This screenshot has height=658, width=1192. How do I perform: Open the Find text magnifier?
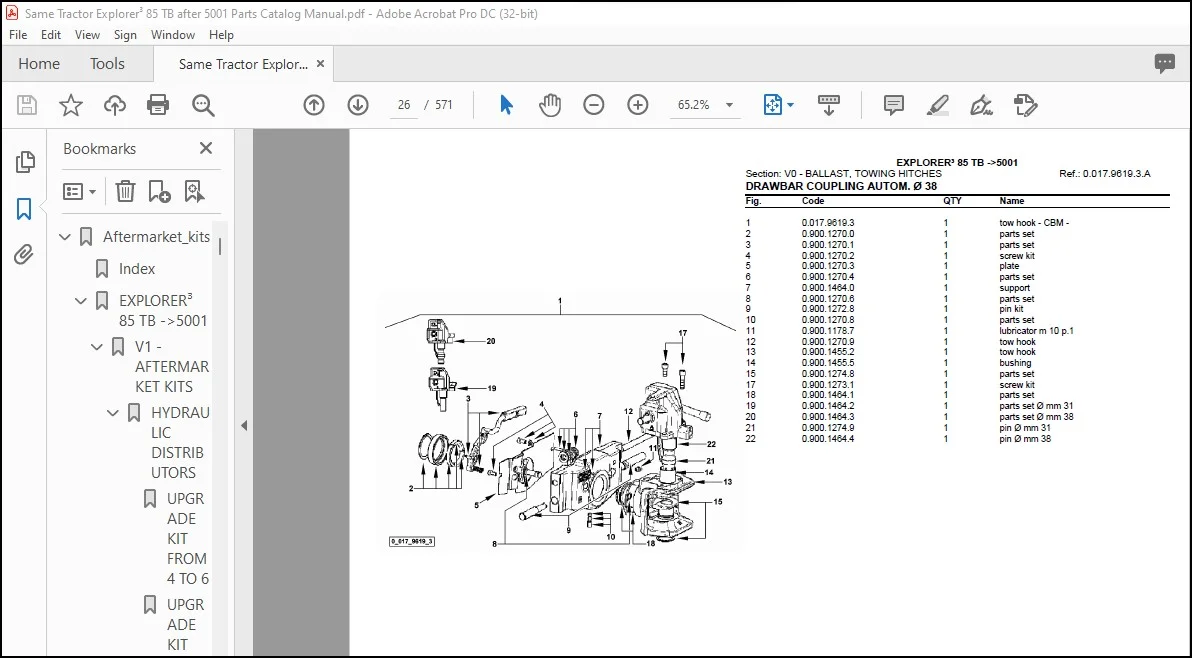pos(203,105)
